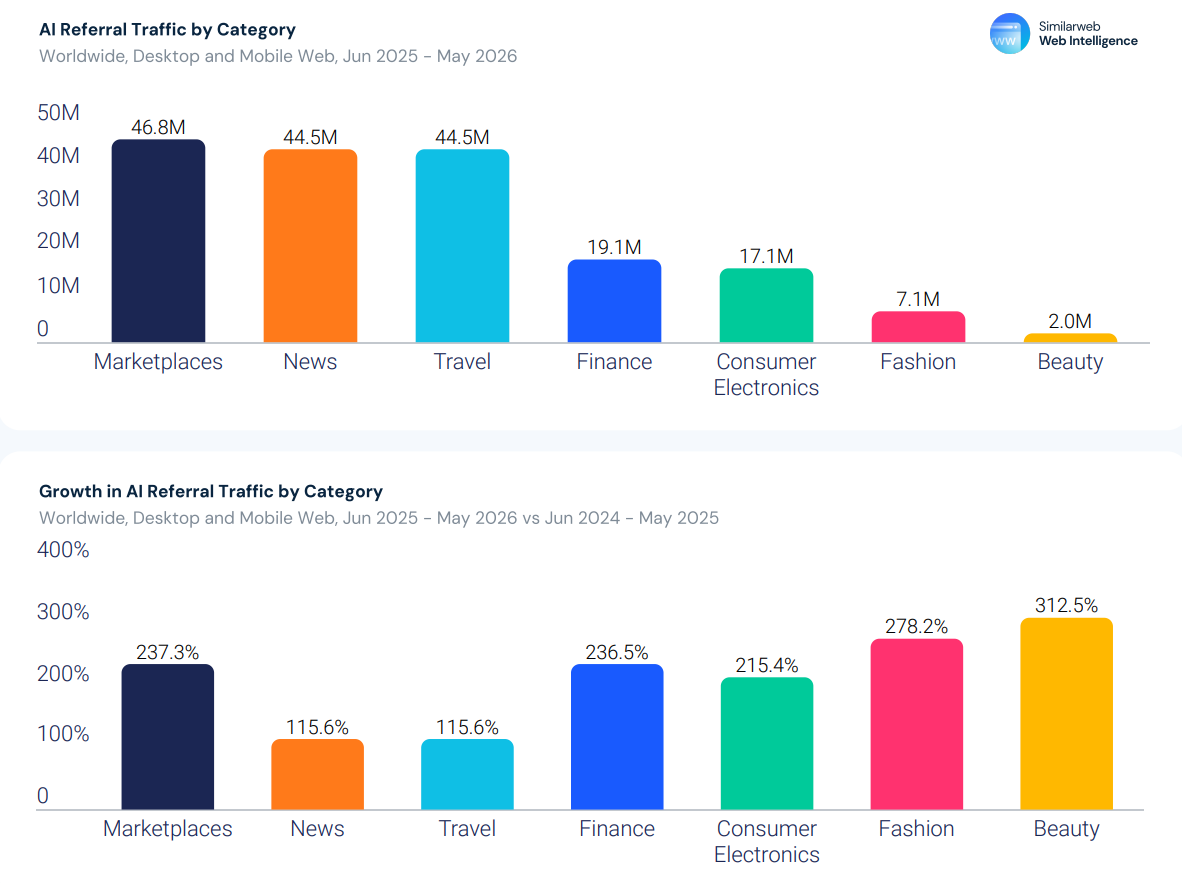Viewport: 1182px width, 883px height.
Task: Click the "237.3%" value label
Action: tap(167, 652)
